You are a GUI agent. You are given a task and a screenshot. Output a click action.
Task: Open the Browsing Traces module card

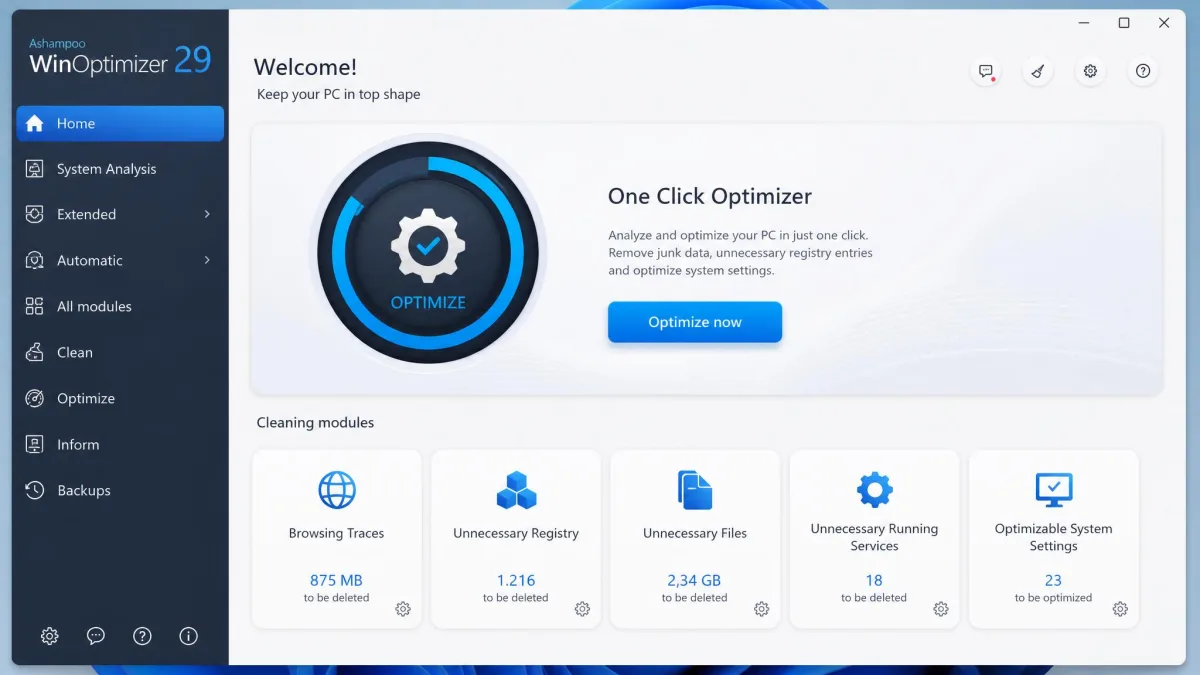coord(337,539)
